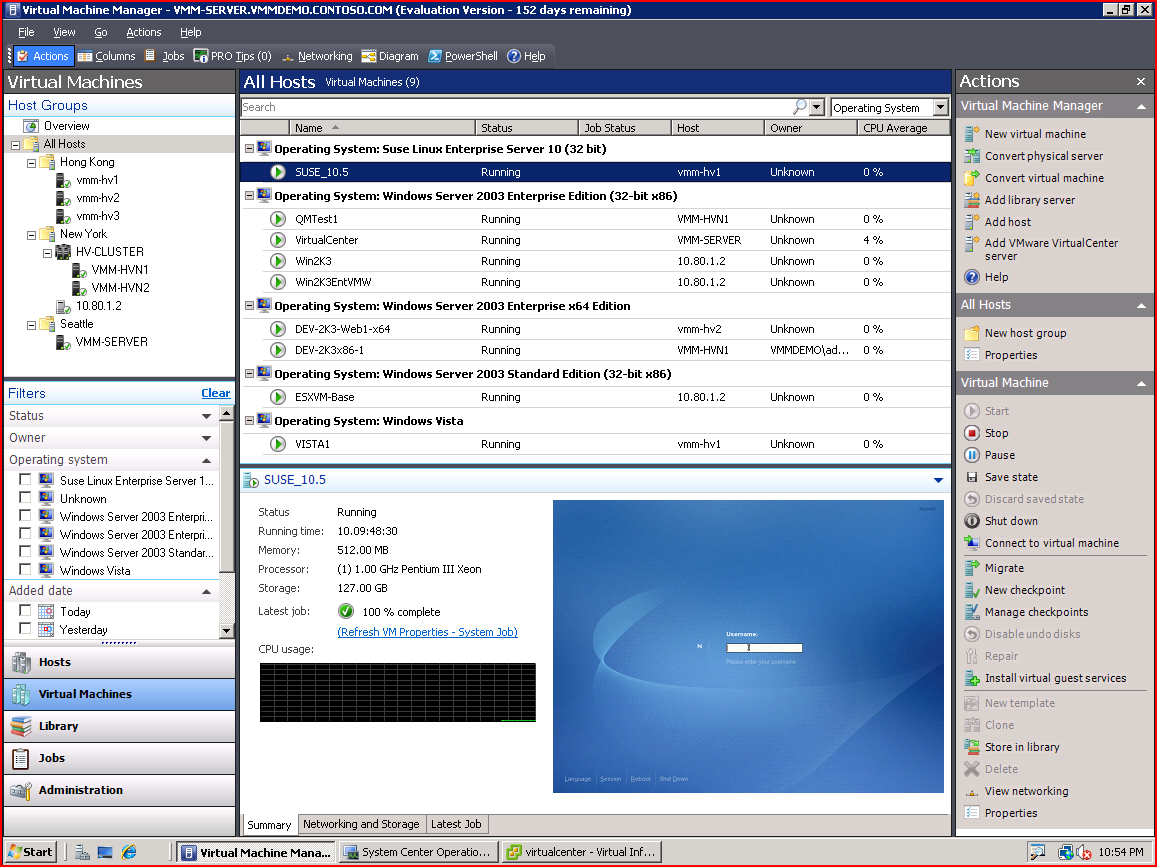Open Networking from the toolbar
1157x867 pixels.
tap(317, 56)
